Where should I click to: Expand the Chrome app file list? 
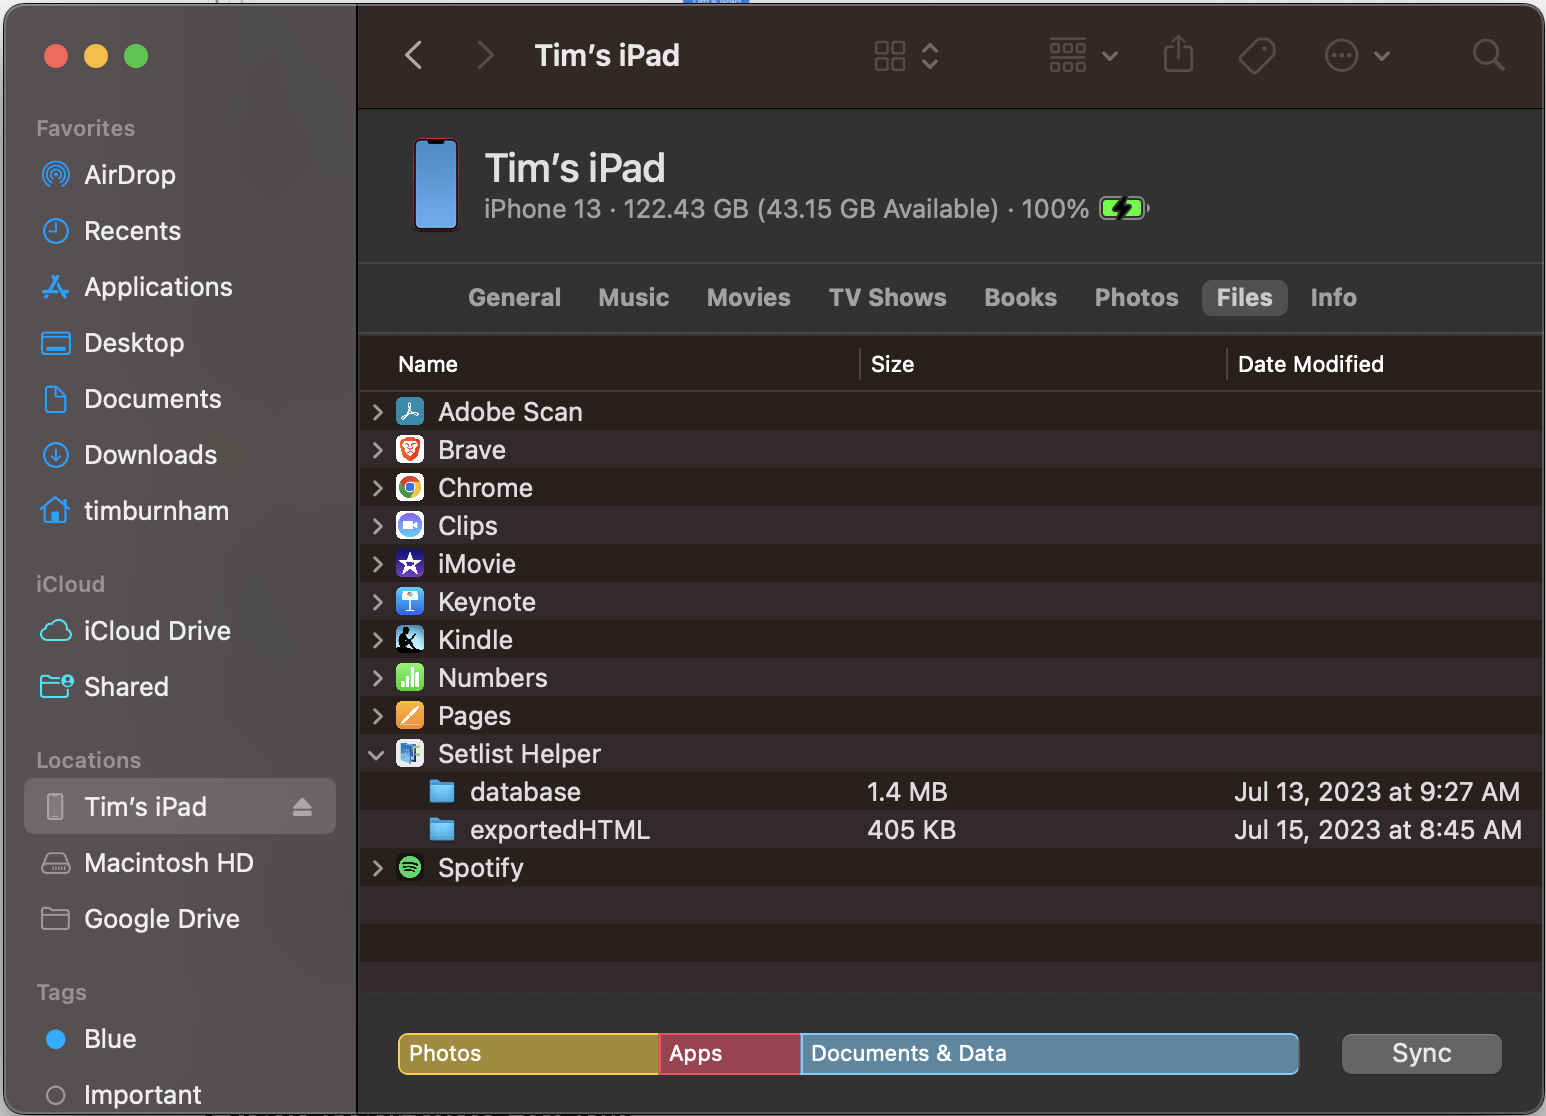(376, 487)
